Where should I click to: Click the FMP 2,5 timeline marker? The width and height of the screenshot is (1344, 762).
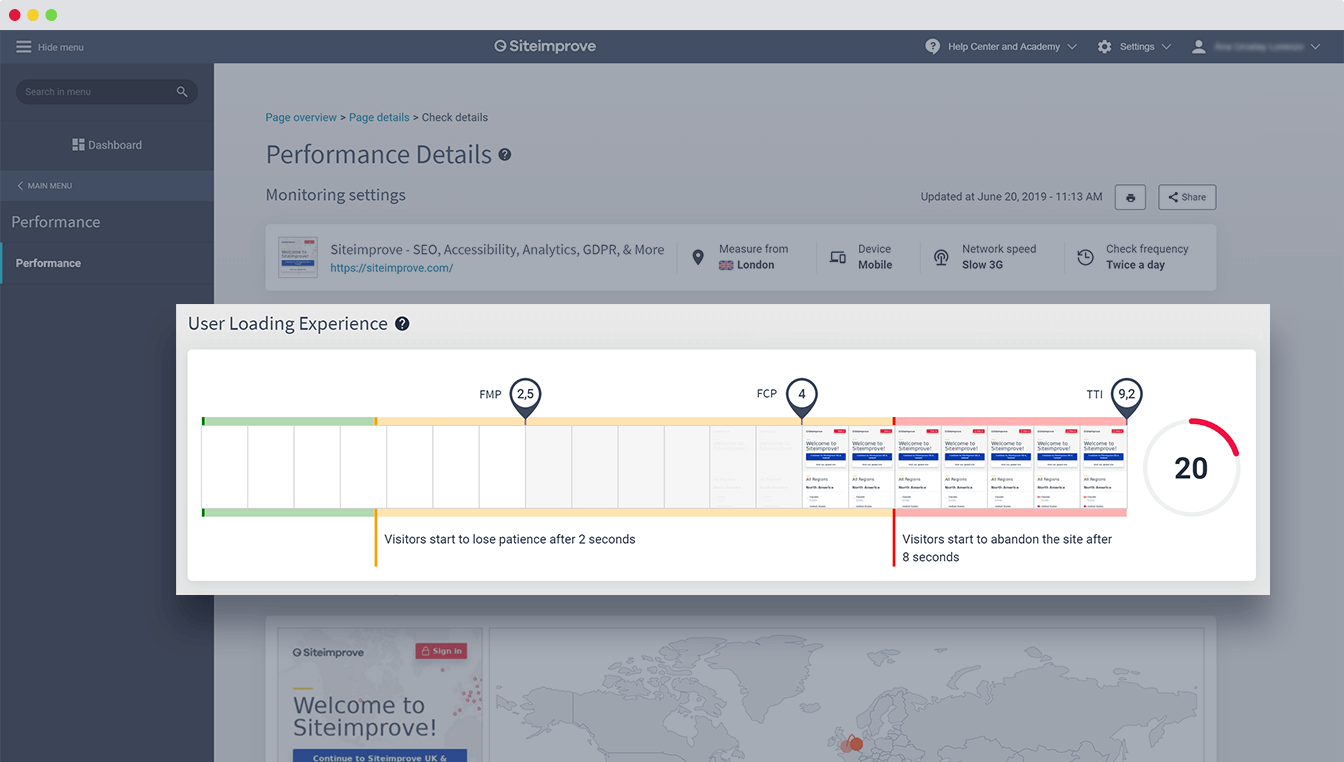tap(525, 395)
